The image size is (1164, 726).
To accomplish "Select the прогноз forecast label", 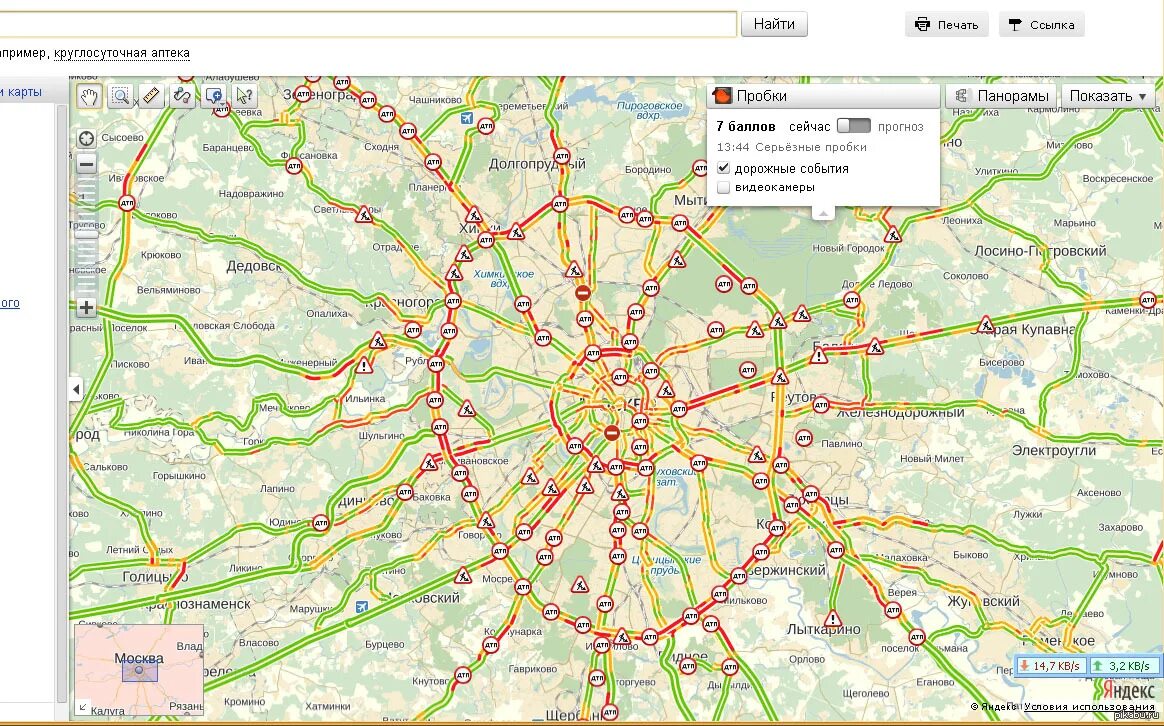I will tap(900, 127).
